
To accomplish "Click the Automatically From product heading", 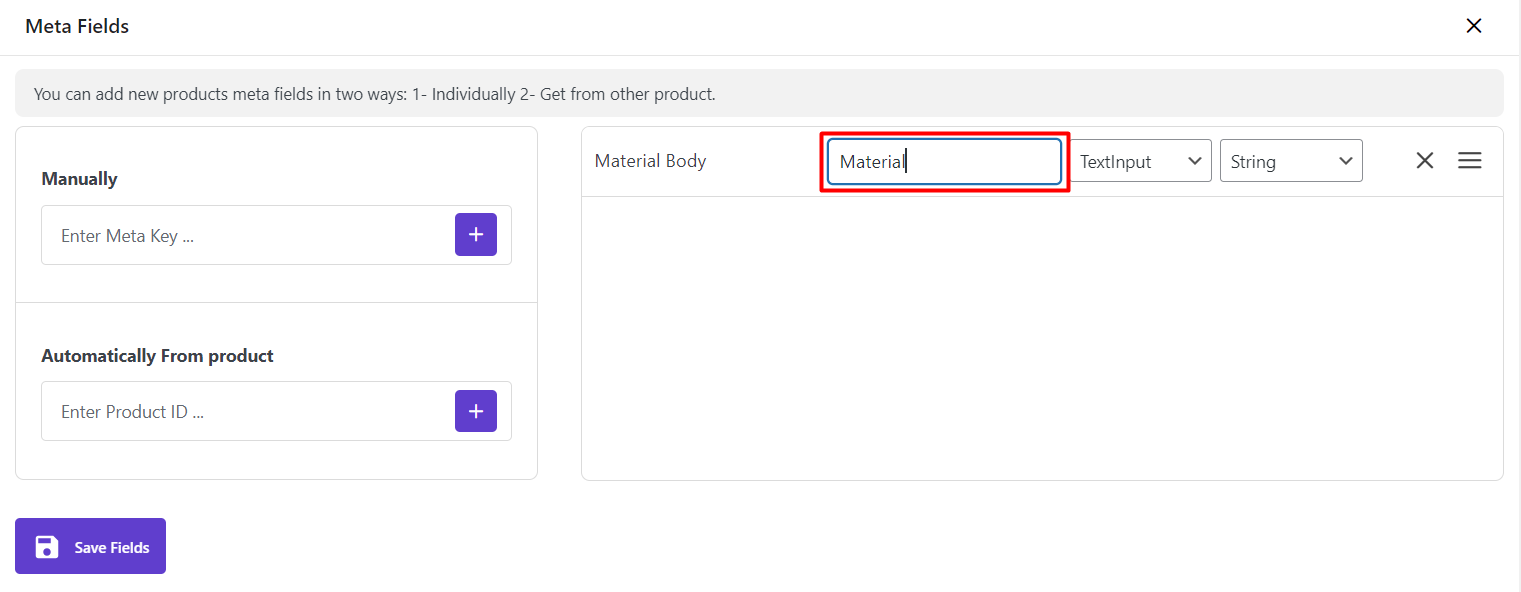I will (x=157, y=356).
